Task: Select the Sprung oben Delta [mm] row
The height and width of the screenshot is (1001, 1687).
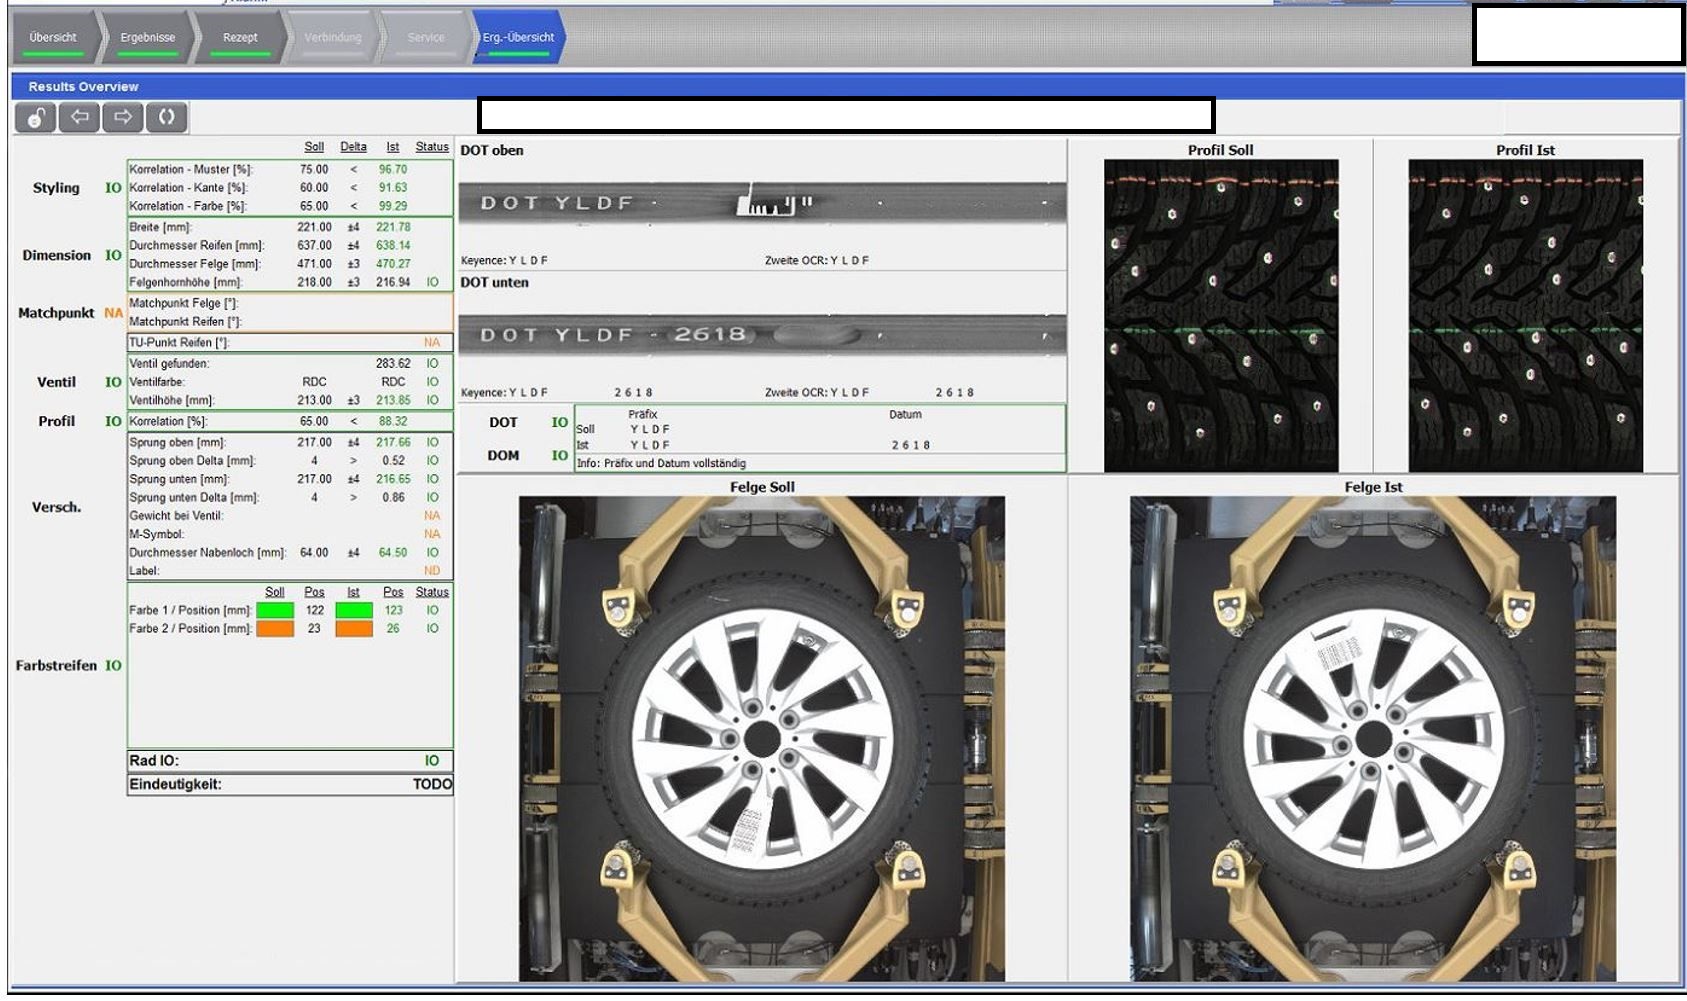Action: (290, 461)
